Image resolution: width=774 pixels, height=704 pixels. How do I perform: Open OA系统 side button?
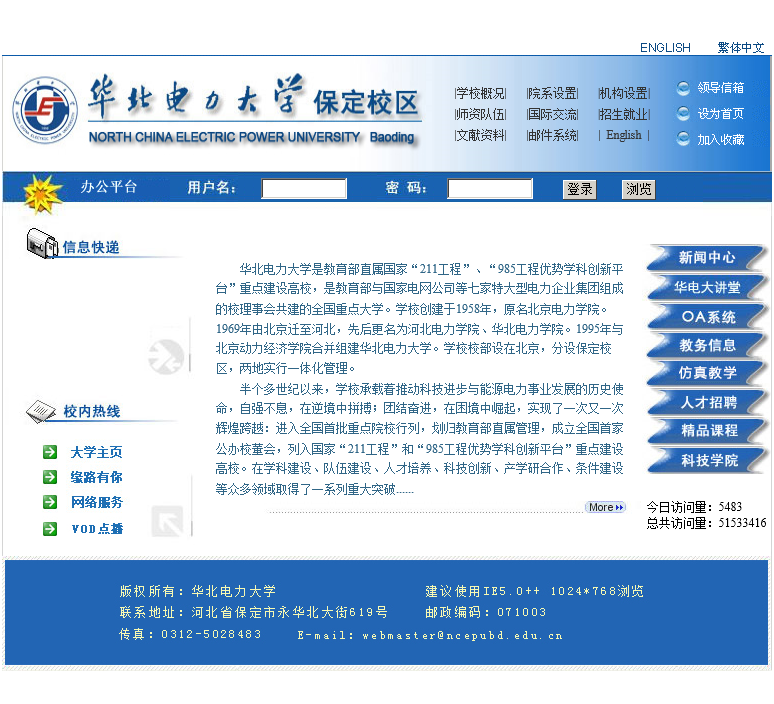click(706, 316)
